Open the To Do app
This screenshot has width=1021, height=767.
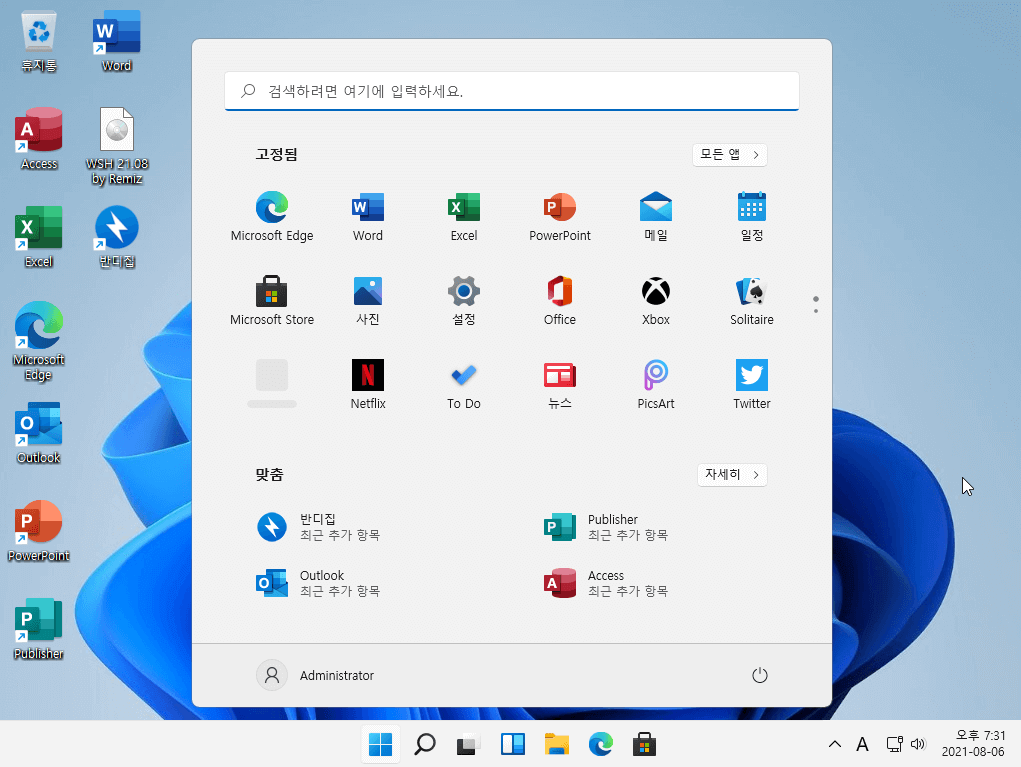pyautogui.click(x=464, y=384)
